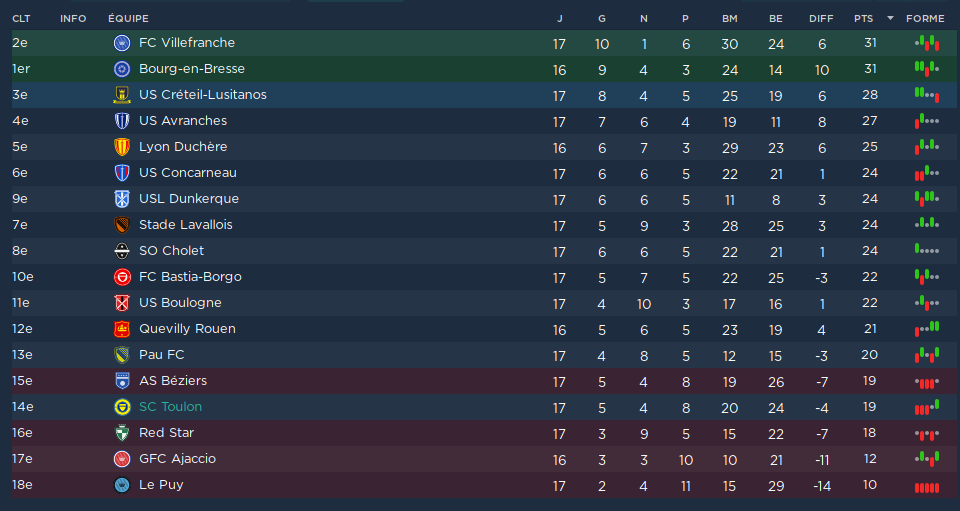
Task: Sort table by PTS column header
Action: 863,18
